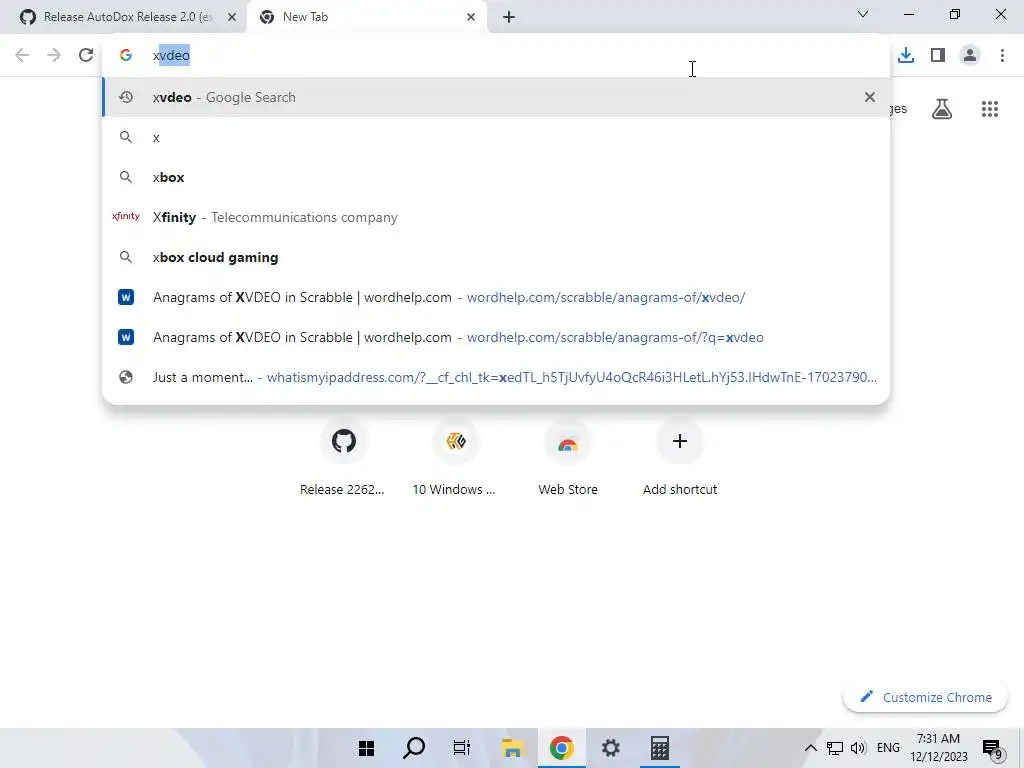Show hidden system tray icons
The height and width of the screenshot is (768, 1024).
coord(810,748)
